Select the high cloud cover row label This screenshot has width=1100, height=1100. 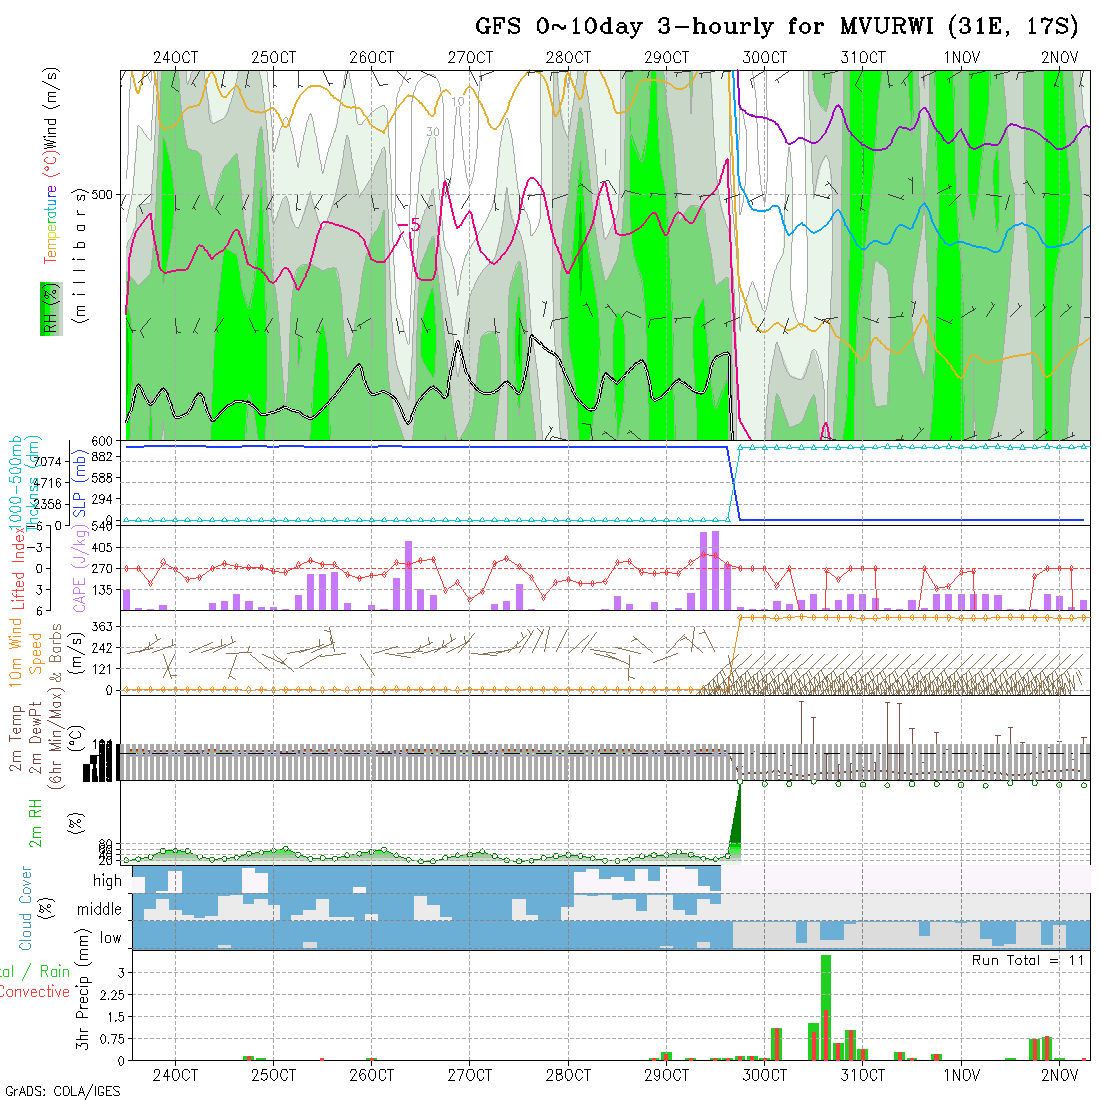pyautogui.click(x=107, y=881)
